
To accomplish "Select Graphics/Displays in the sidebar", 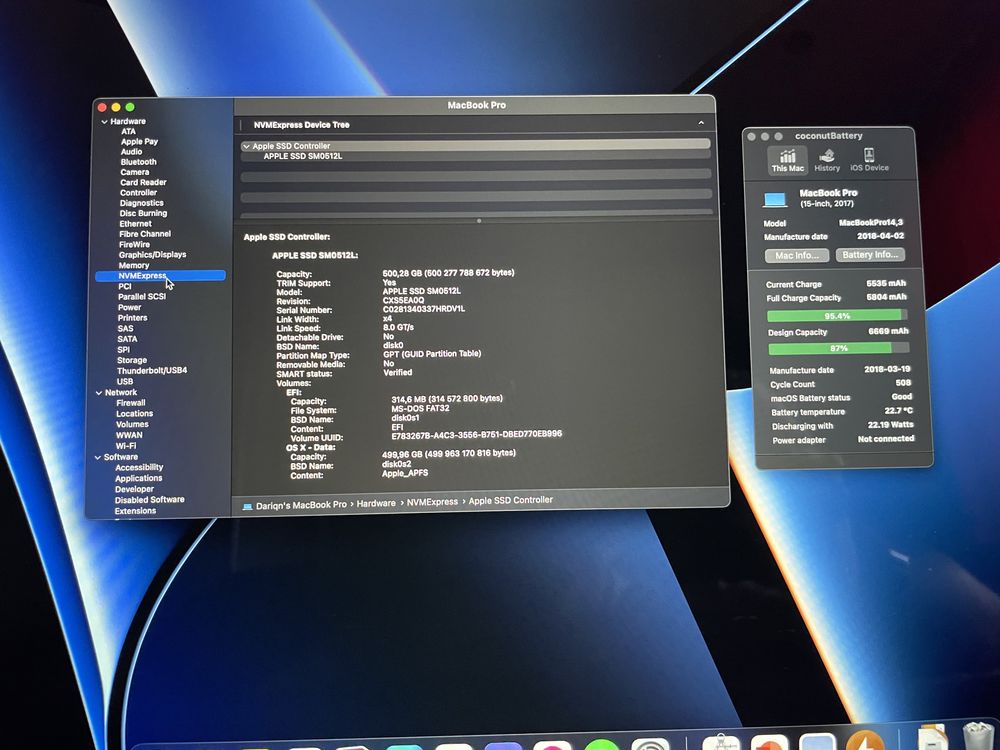I will (x=152, y=254).
